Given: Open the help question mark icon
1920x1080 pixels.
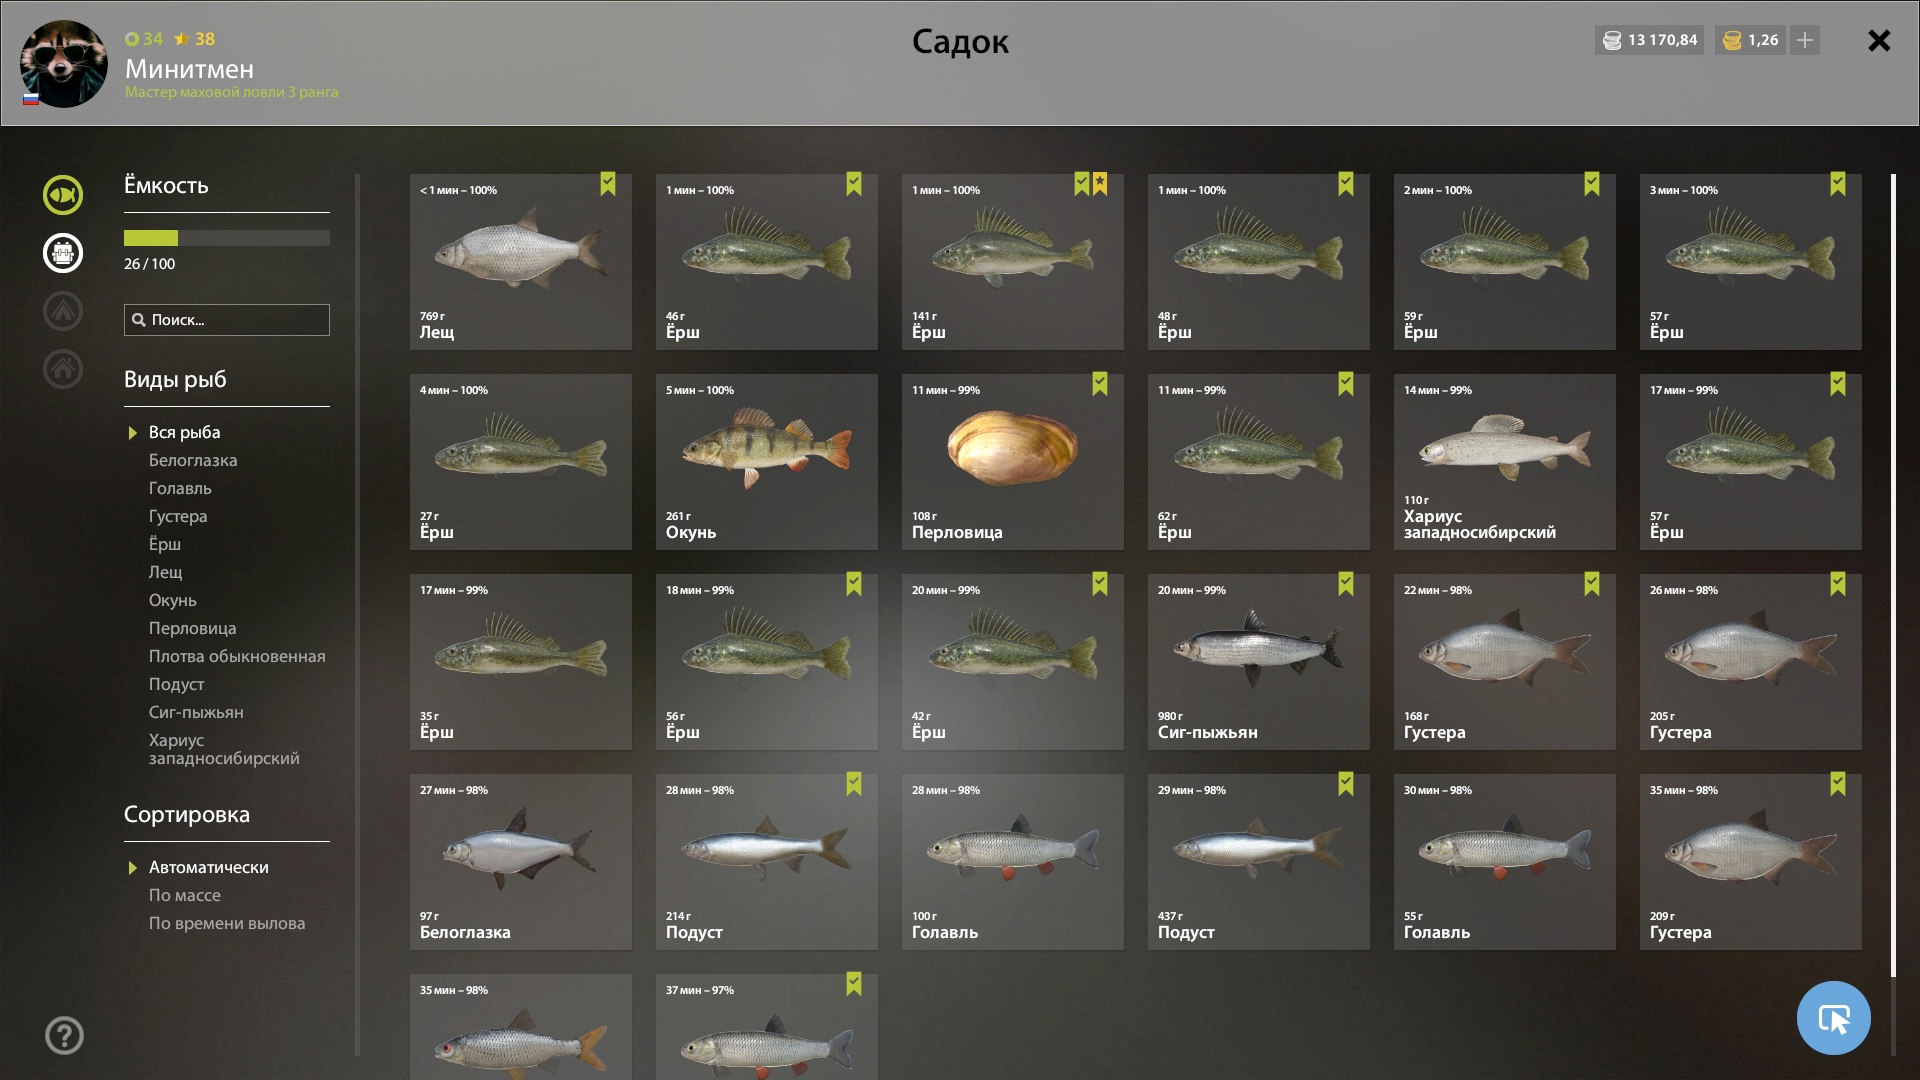Looking at the screenshot, I should [64, 1035].
